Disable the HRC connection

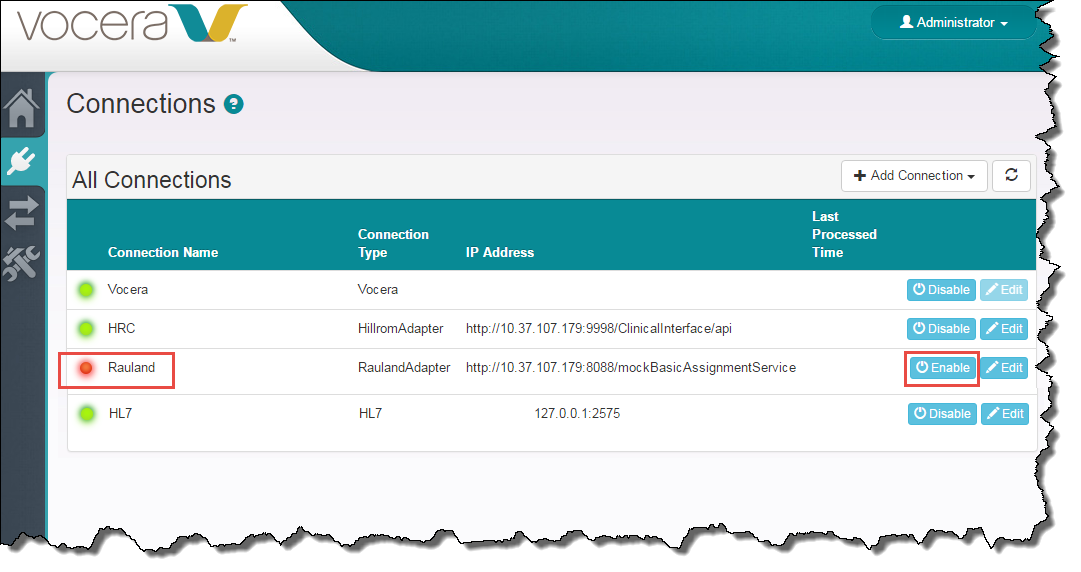click(941, 329)
